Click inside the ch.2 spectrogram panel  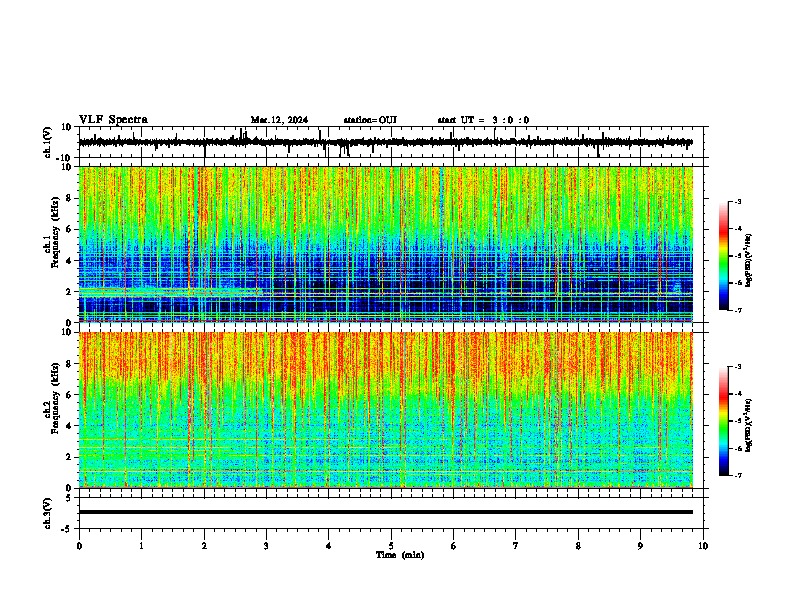click(x=386, y=410)
